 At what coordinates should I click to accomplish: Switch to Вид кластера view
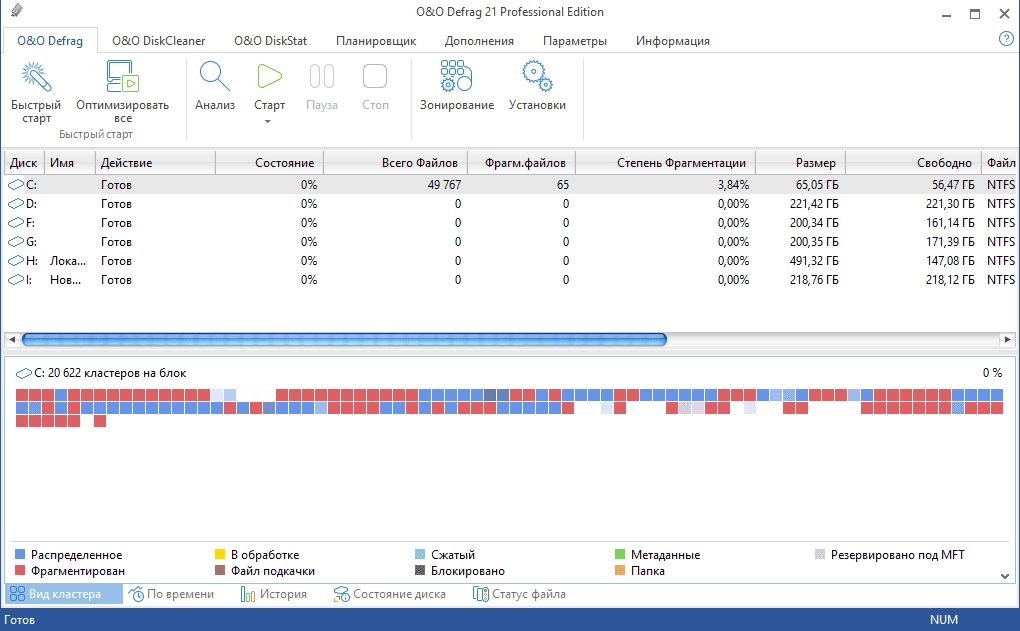[x=64, y=594]
